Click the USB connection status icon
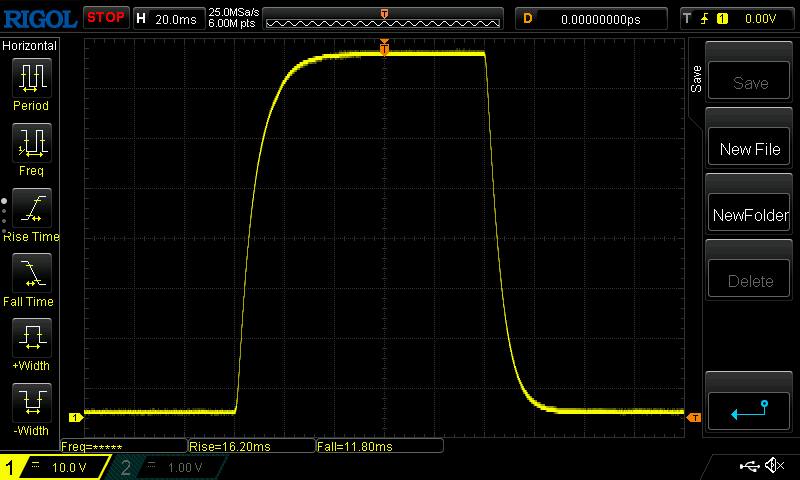Image resolution: width=800 pixels, height=480 pixels. coord(749,466)
